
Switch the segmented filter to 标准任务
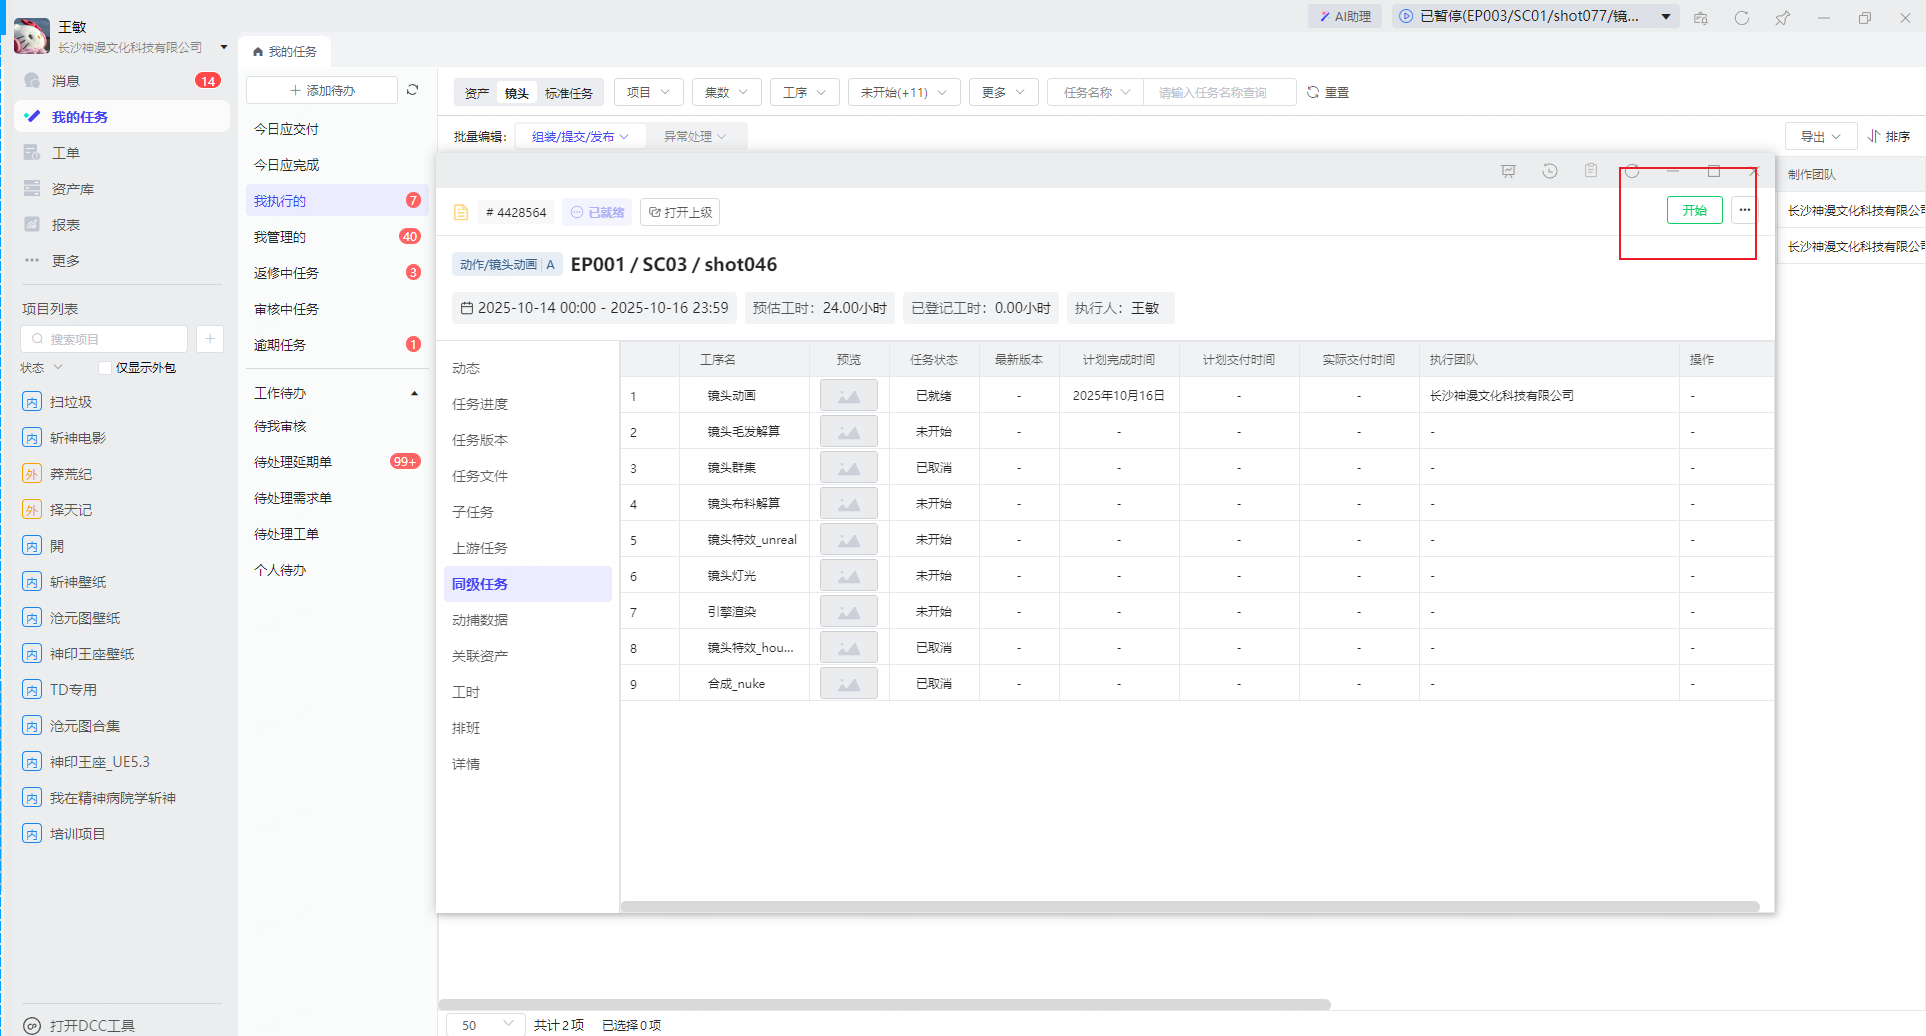click(568, 93)
